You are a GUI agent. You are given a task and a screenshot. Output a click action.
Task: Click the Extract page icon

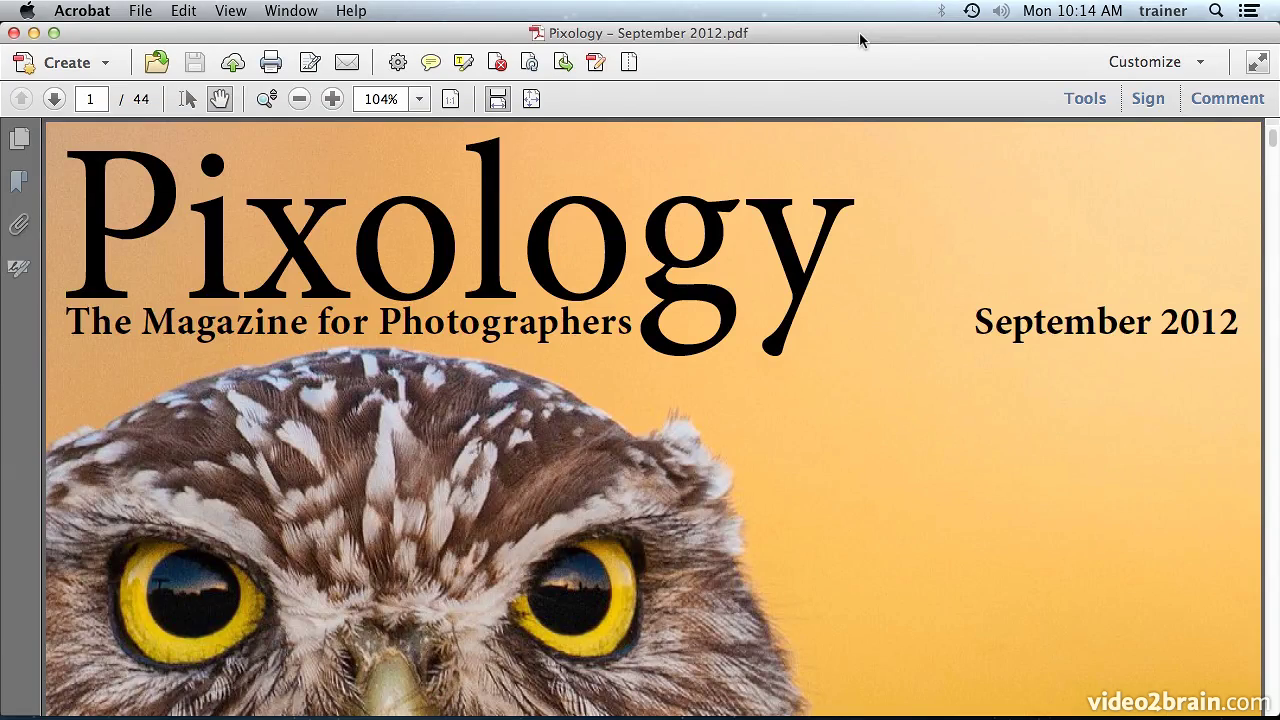tap(563, 62)
